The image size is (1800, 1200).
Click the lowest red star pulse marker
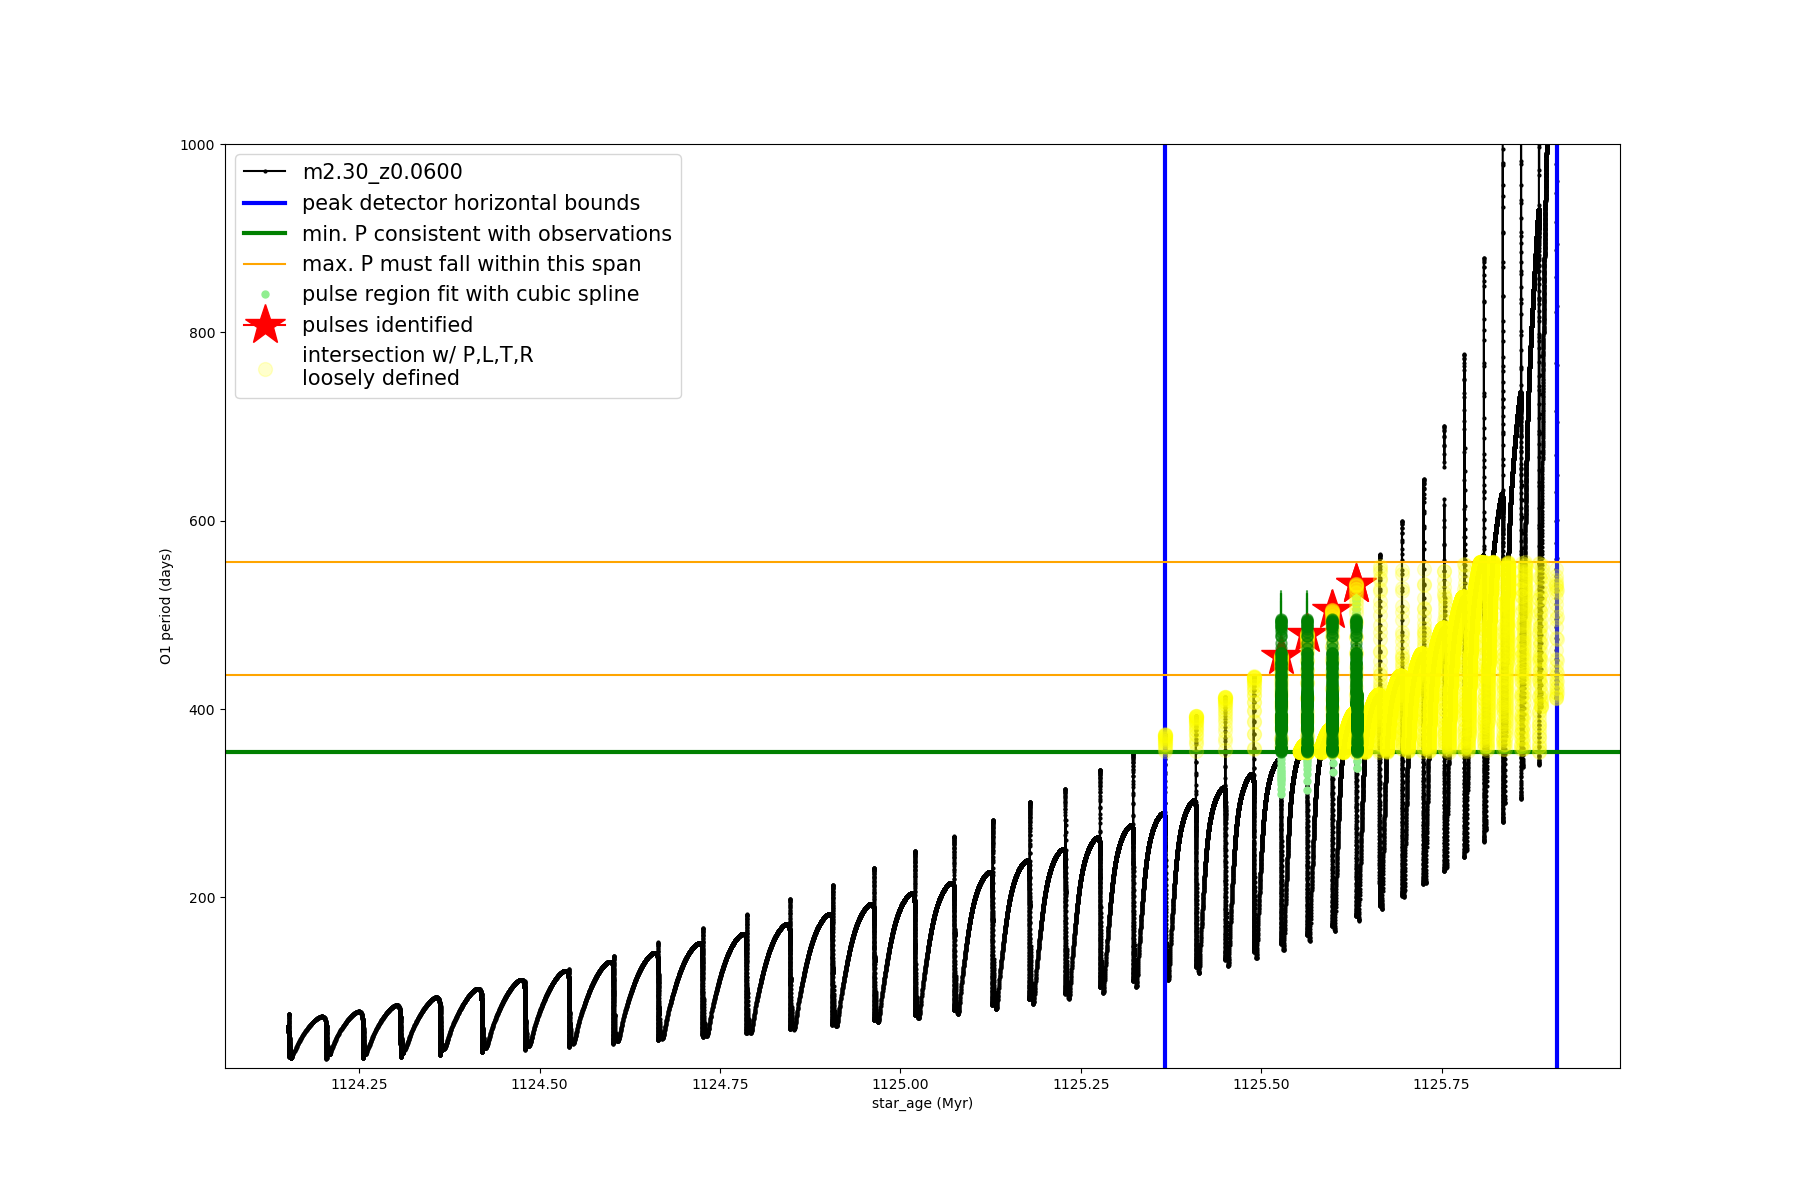point(1280,657)
